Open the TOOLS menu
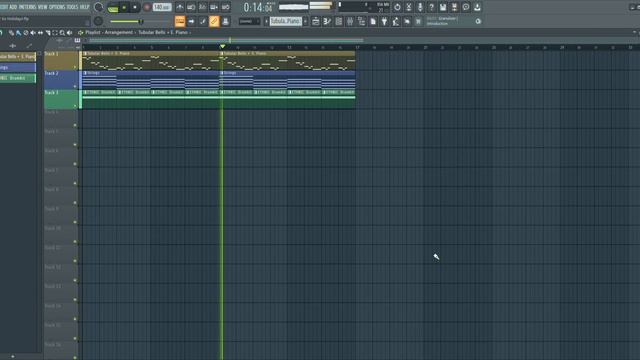Screen dimensions: 640x360 click(72, 7)
